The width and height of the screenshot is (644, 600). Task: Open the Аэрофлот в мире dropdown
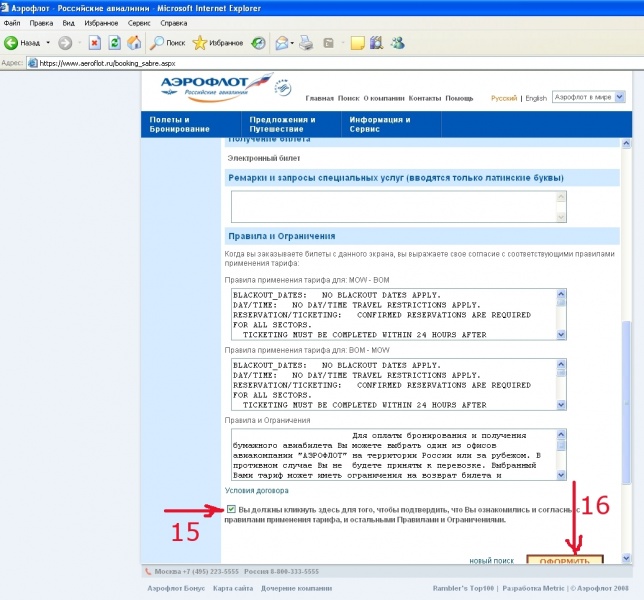click(x=589, y=98)
